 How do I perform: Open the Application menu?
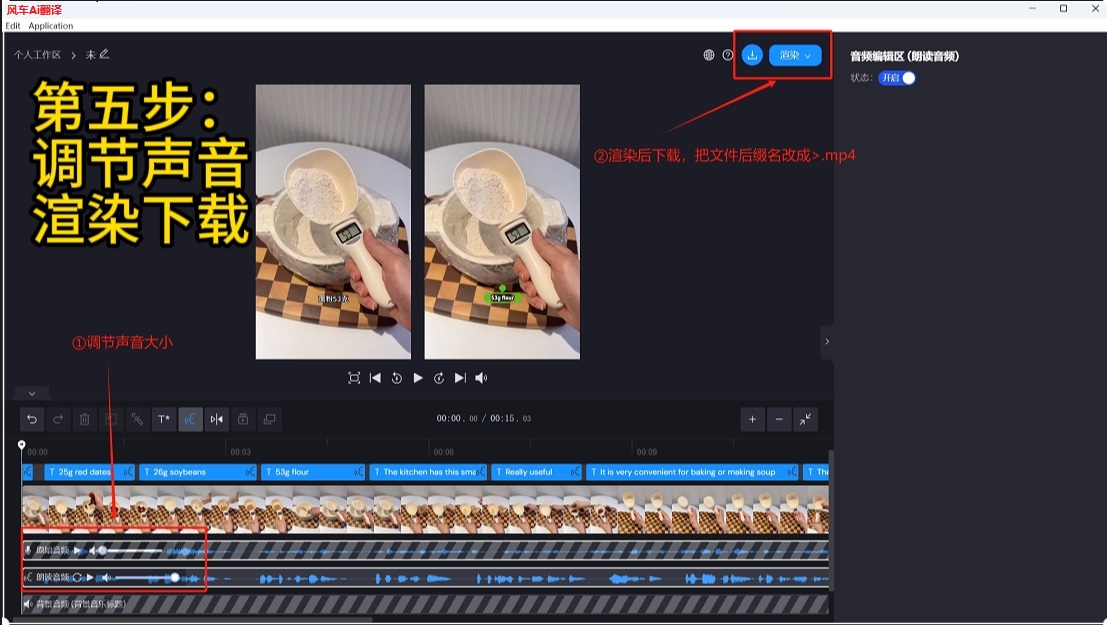point(50,26)
